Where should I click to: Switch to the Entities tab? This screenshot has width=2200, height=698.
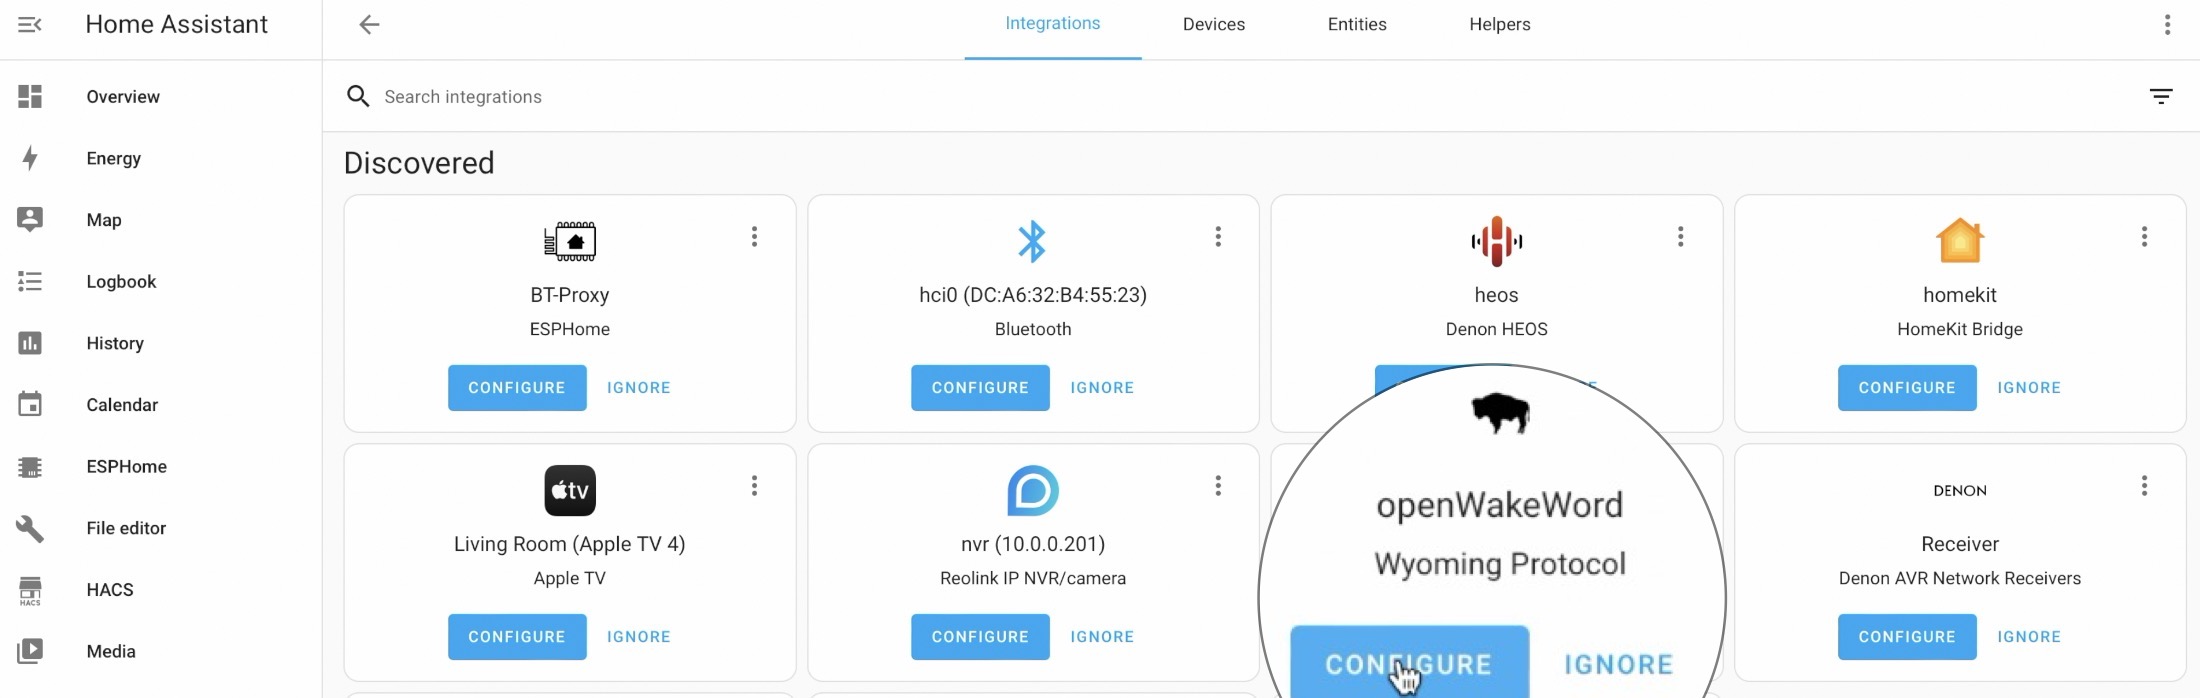click(x=1357, y=24)
